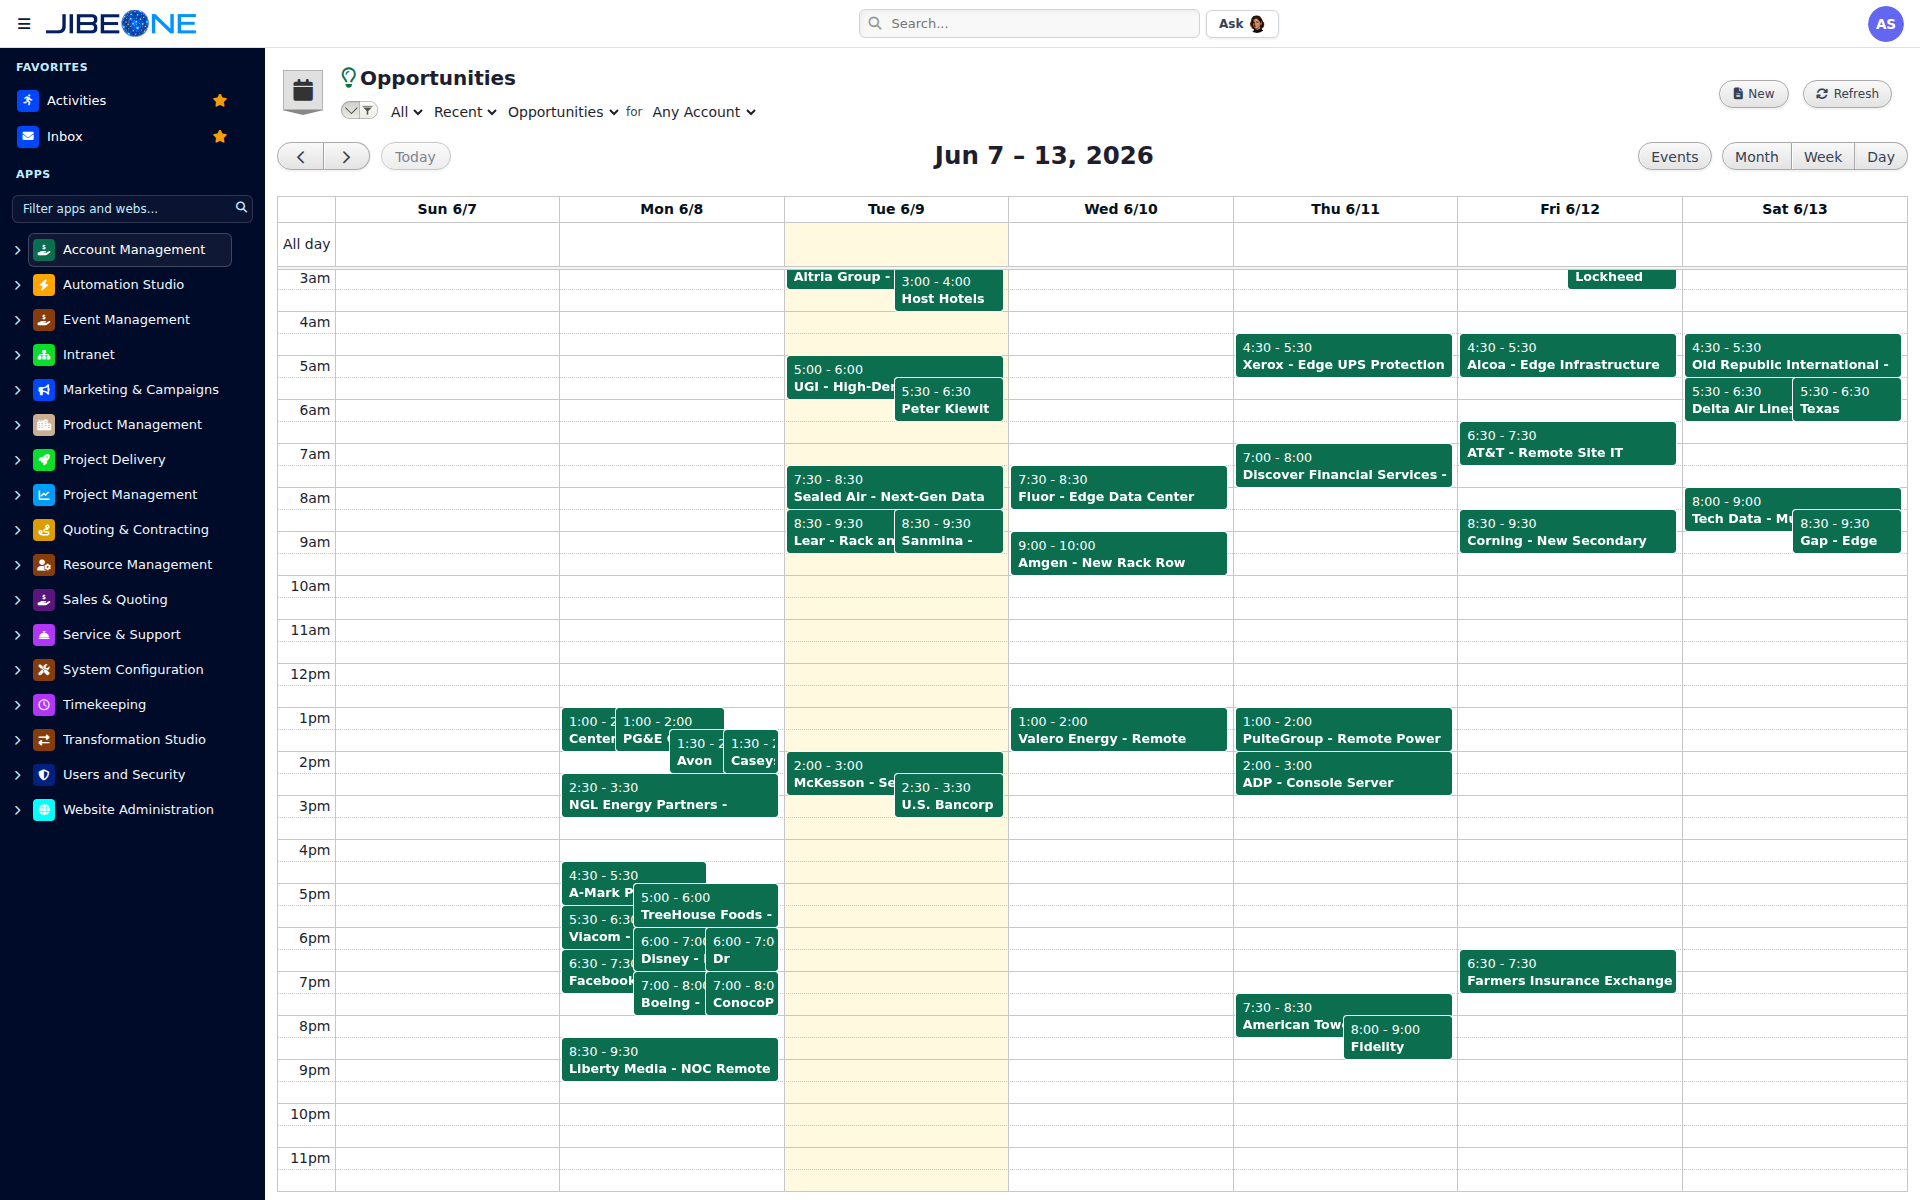This screenshot has width=1920, height=1200.
Task: Click the Users and Security app icon
Action: (44, 775)
